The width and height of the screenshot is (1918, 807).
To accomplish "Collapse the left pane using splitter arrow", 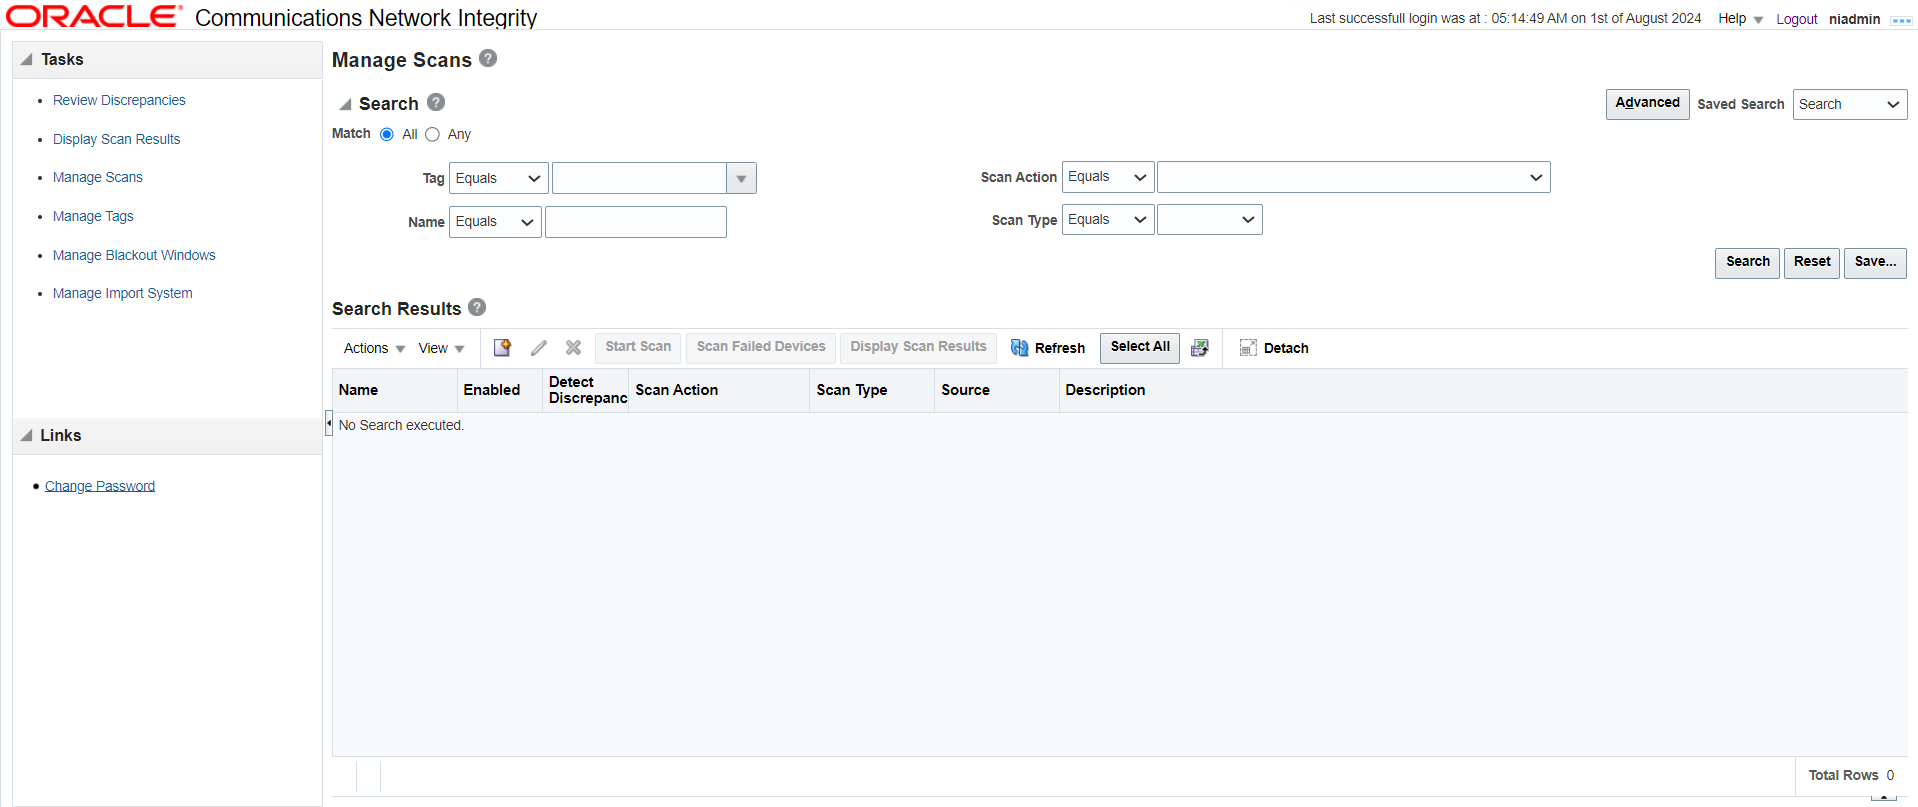I will 328,423.
